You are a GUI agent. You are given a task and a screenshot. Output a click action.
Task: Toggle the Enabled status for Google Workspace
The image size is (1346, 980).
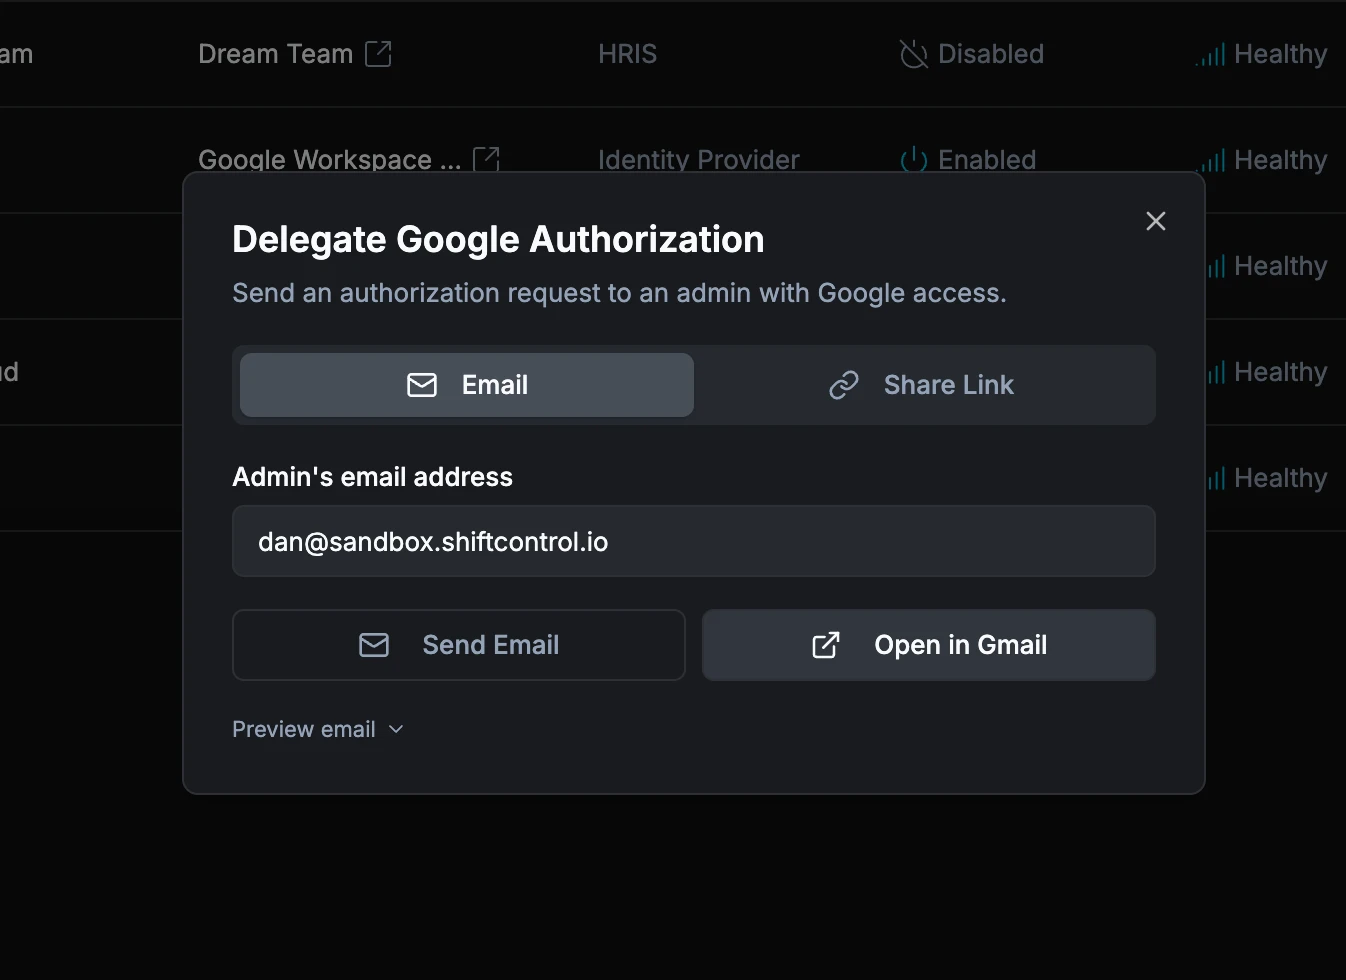point(967,159)
